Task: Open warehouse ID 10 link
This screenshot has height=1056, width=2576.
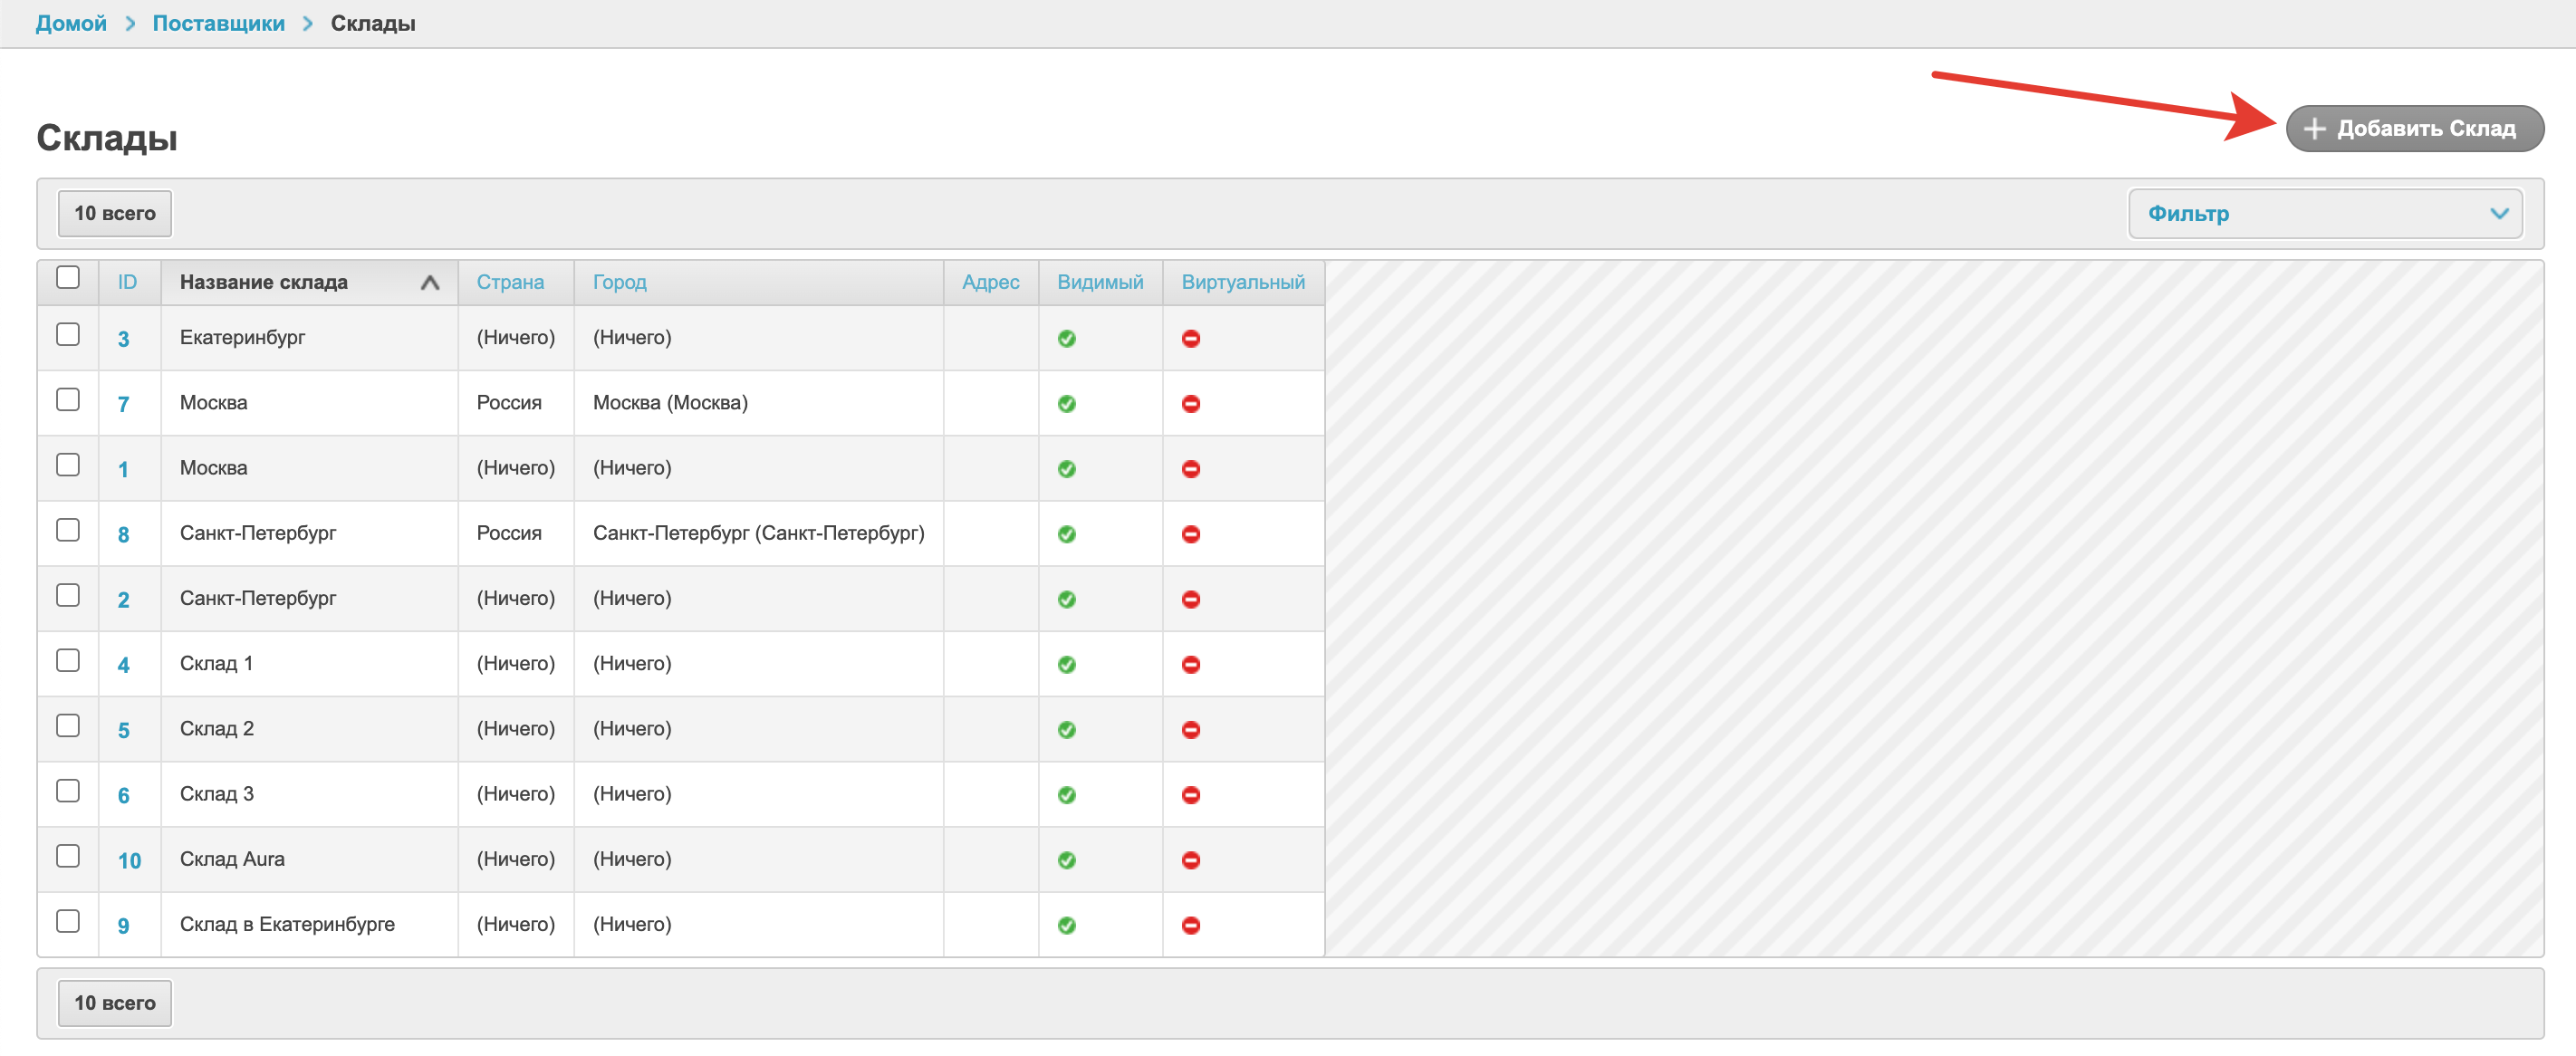Action: [129, 860]
